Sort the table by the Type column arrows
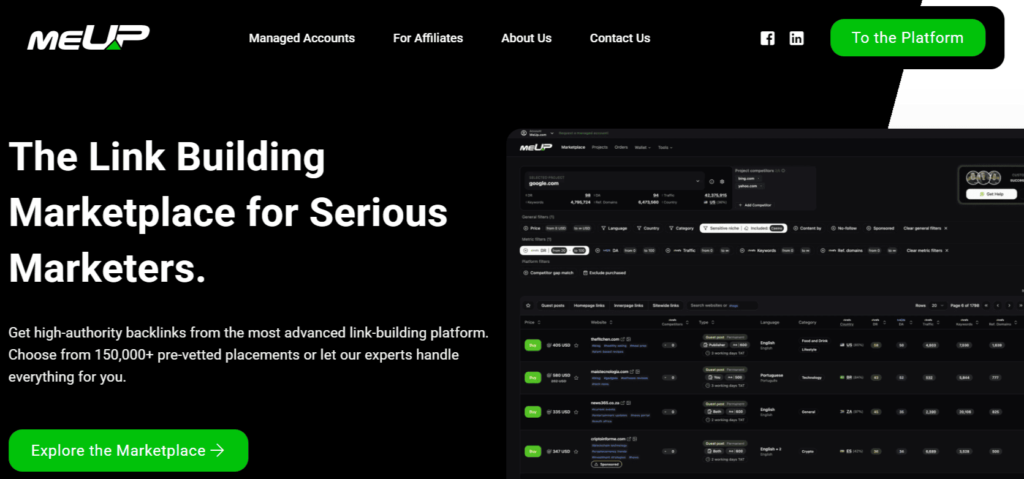Image resolution: width=1024 pixels, height=479 pixels. [x=712, y=322]
